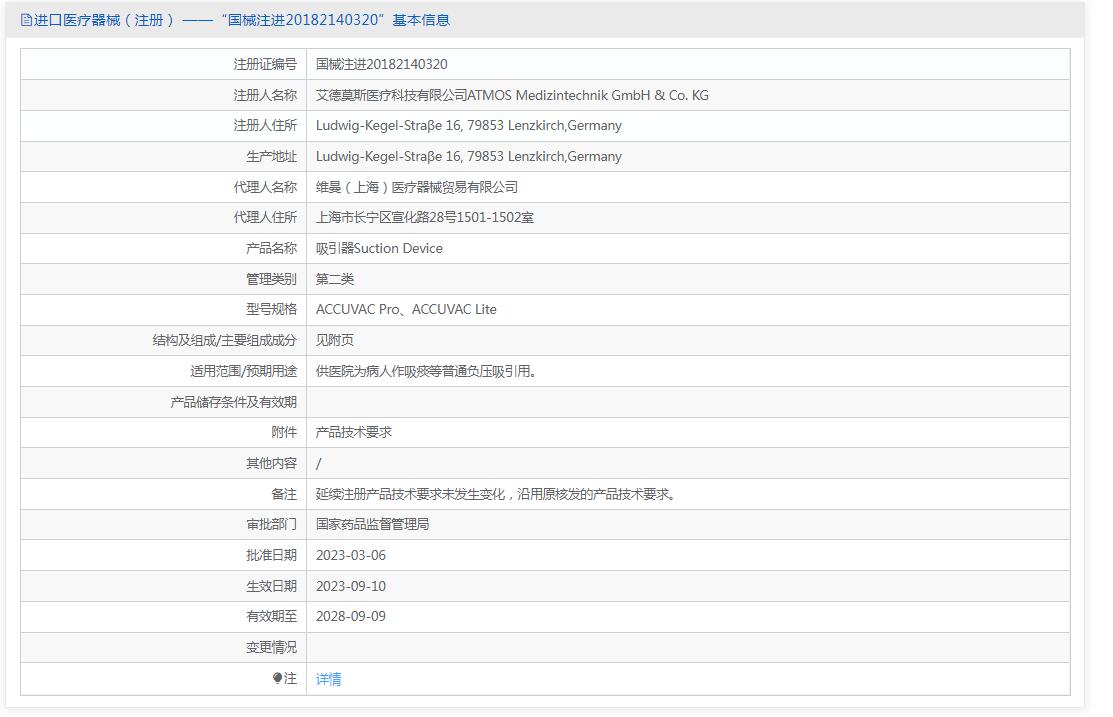Image resolution: width=1113 pixels, height=717 pixels.
Task: Click the 生产地址 label
Action: (x=272, y=157)
